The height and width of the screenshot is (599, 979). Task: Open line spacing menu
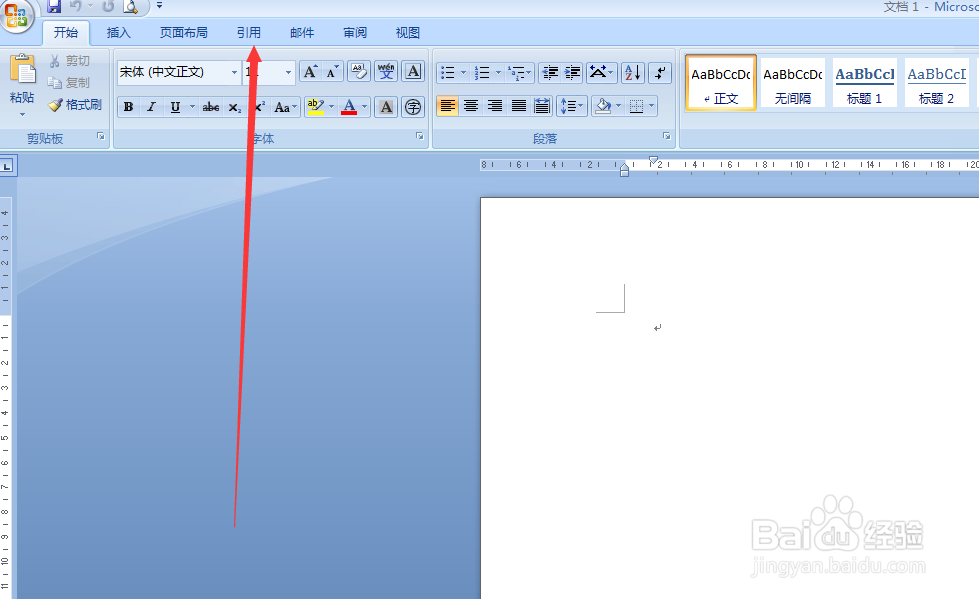click(x=571, y=106)
